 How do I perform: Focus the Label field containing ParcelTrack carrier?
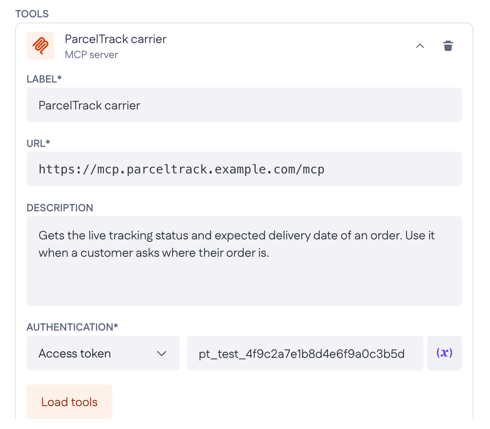point(244,105)
